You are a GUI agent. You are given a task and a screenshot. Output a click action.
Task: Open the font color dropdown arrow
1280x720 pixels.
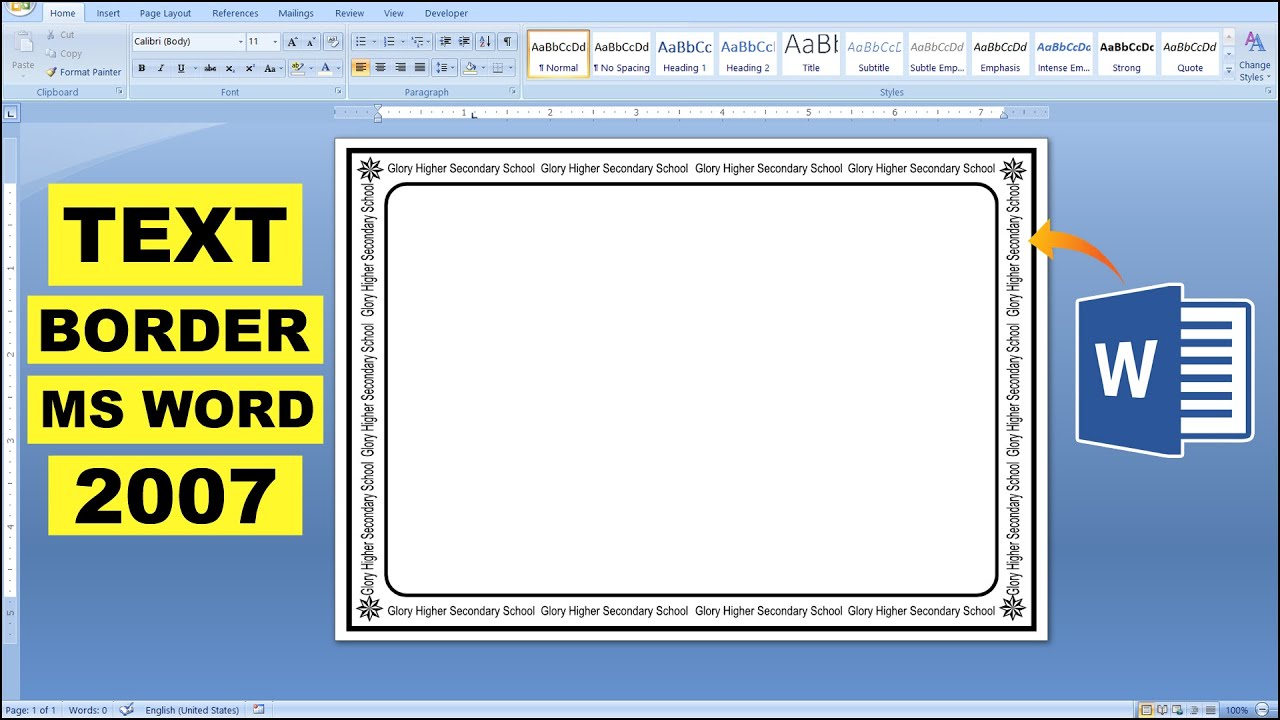[338, 68]
